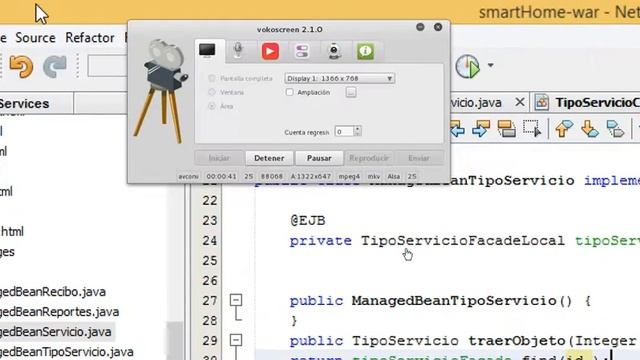This screenshot has width=640, height=360.
Task: Click the find next occurrence arrow icon
Action: (481, 129)
